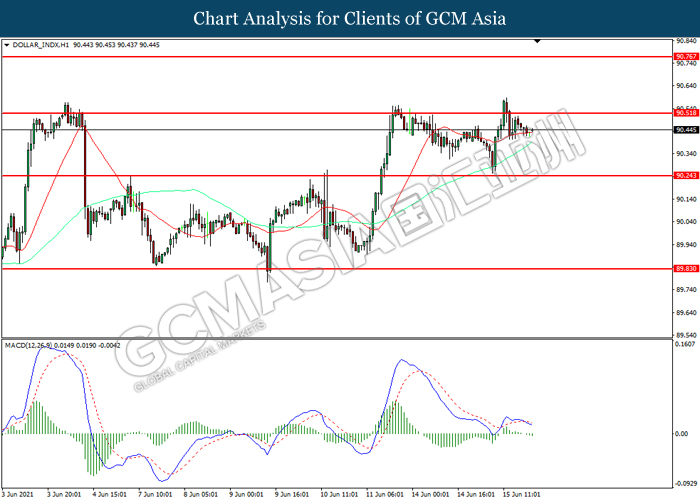This screenshot has width=700, height=500.
Task: Click the chart shift marker triangle at top
Action: (538, 41)
